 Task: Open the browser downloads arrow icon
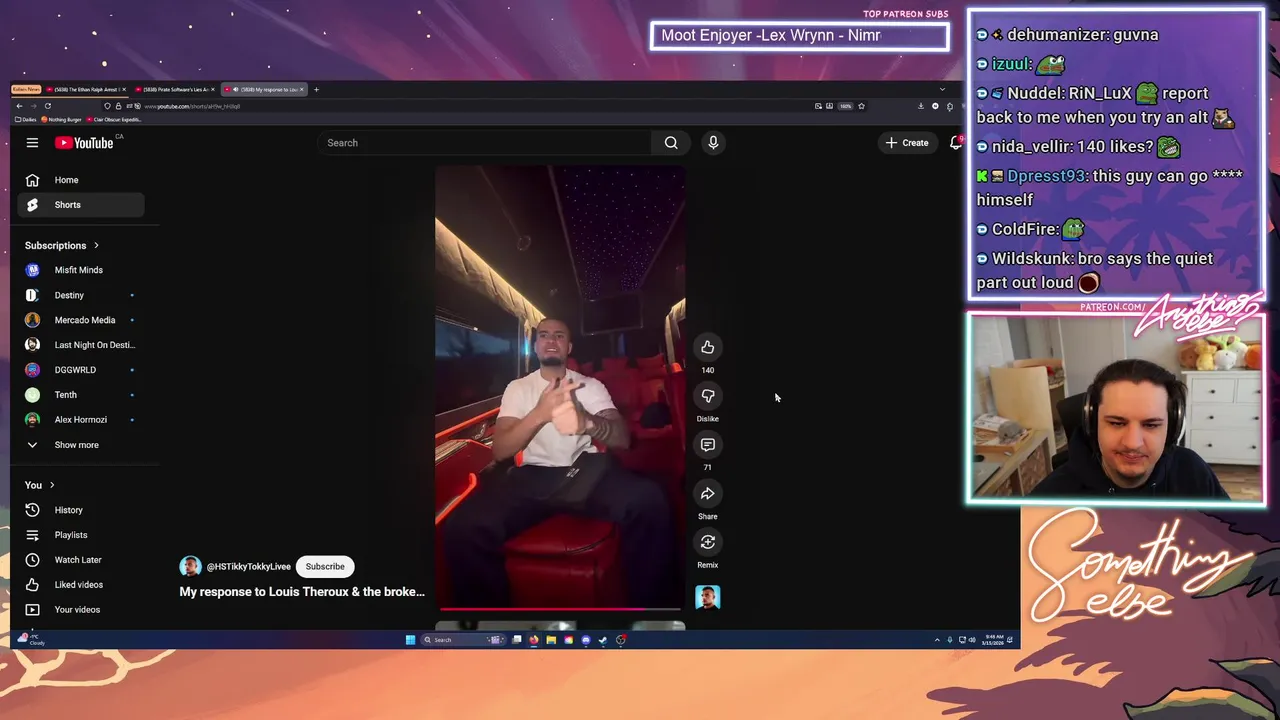tap(920, 106)
